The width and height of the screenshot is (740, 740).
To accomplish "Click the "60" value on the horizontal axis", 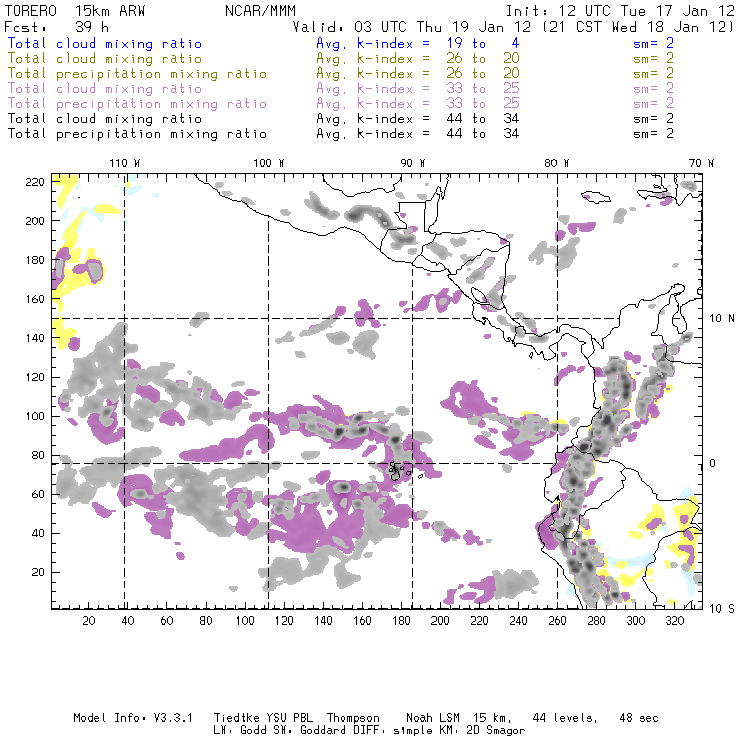I will pos(167,621).
